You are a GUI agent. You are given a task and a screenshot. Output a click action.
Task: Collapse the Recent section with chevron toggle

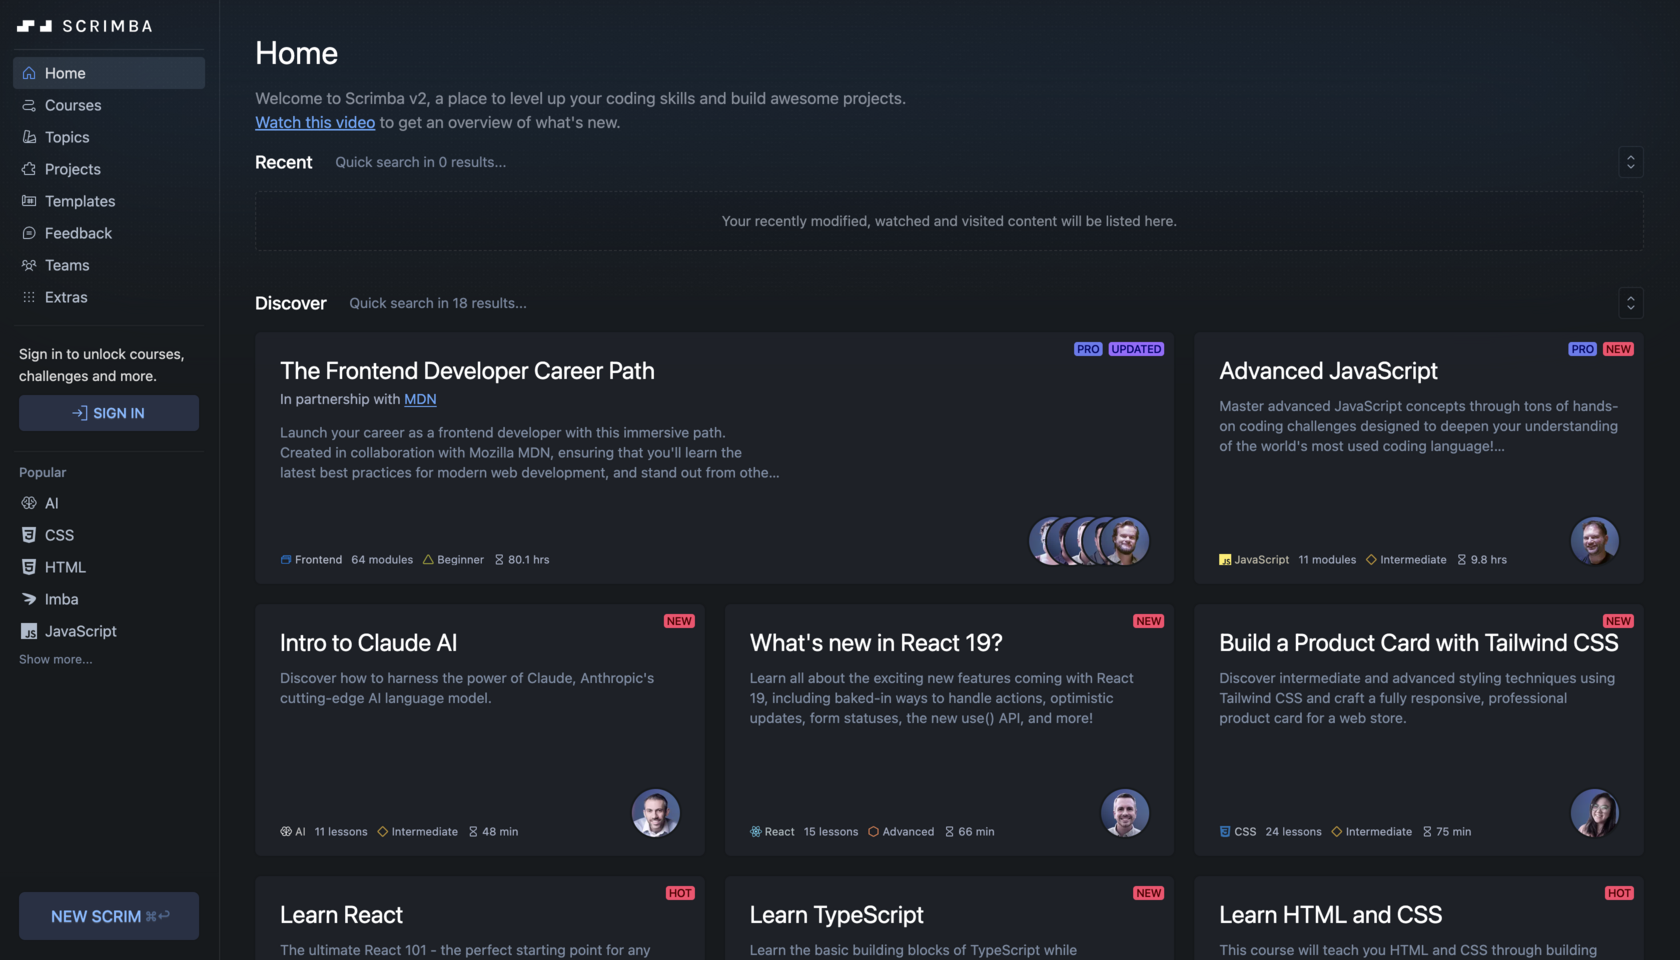coord(1631,162)
